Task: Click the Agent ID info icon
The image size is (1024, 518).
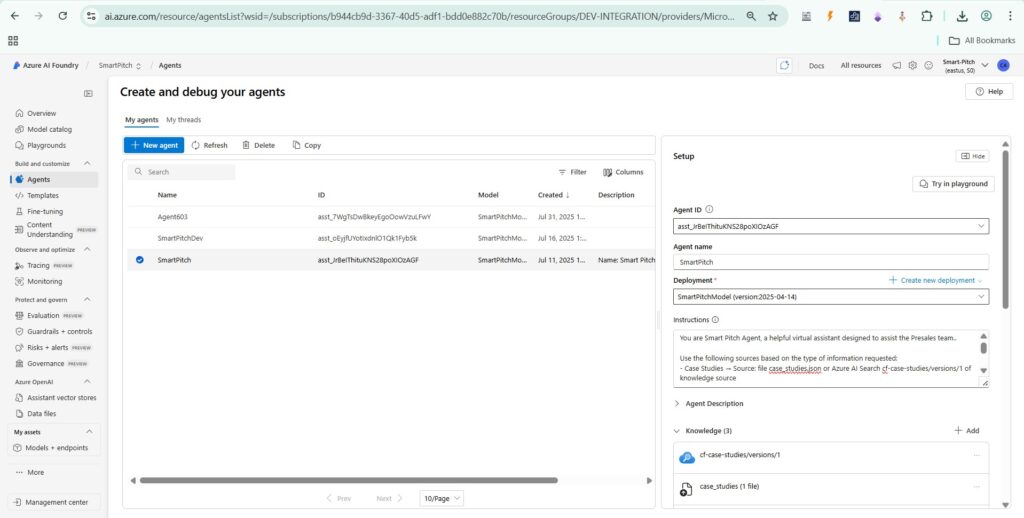Action: [x=709, y=210]
